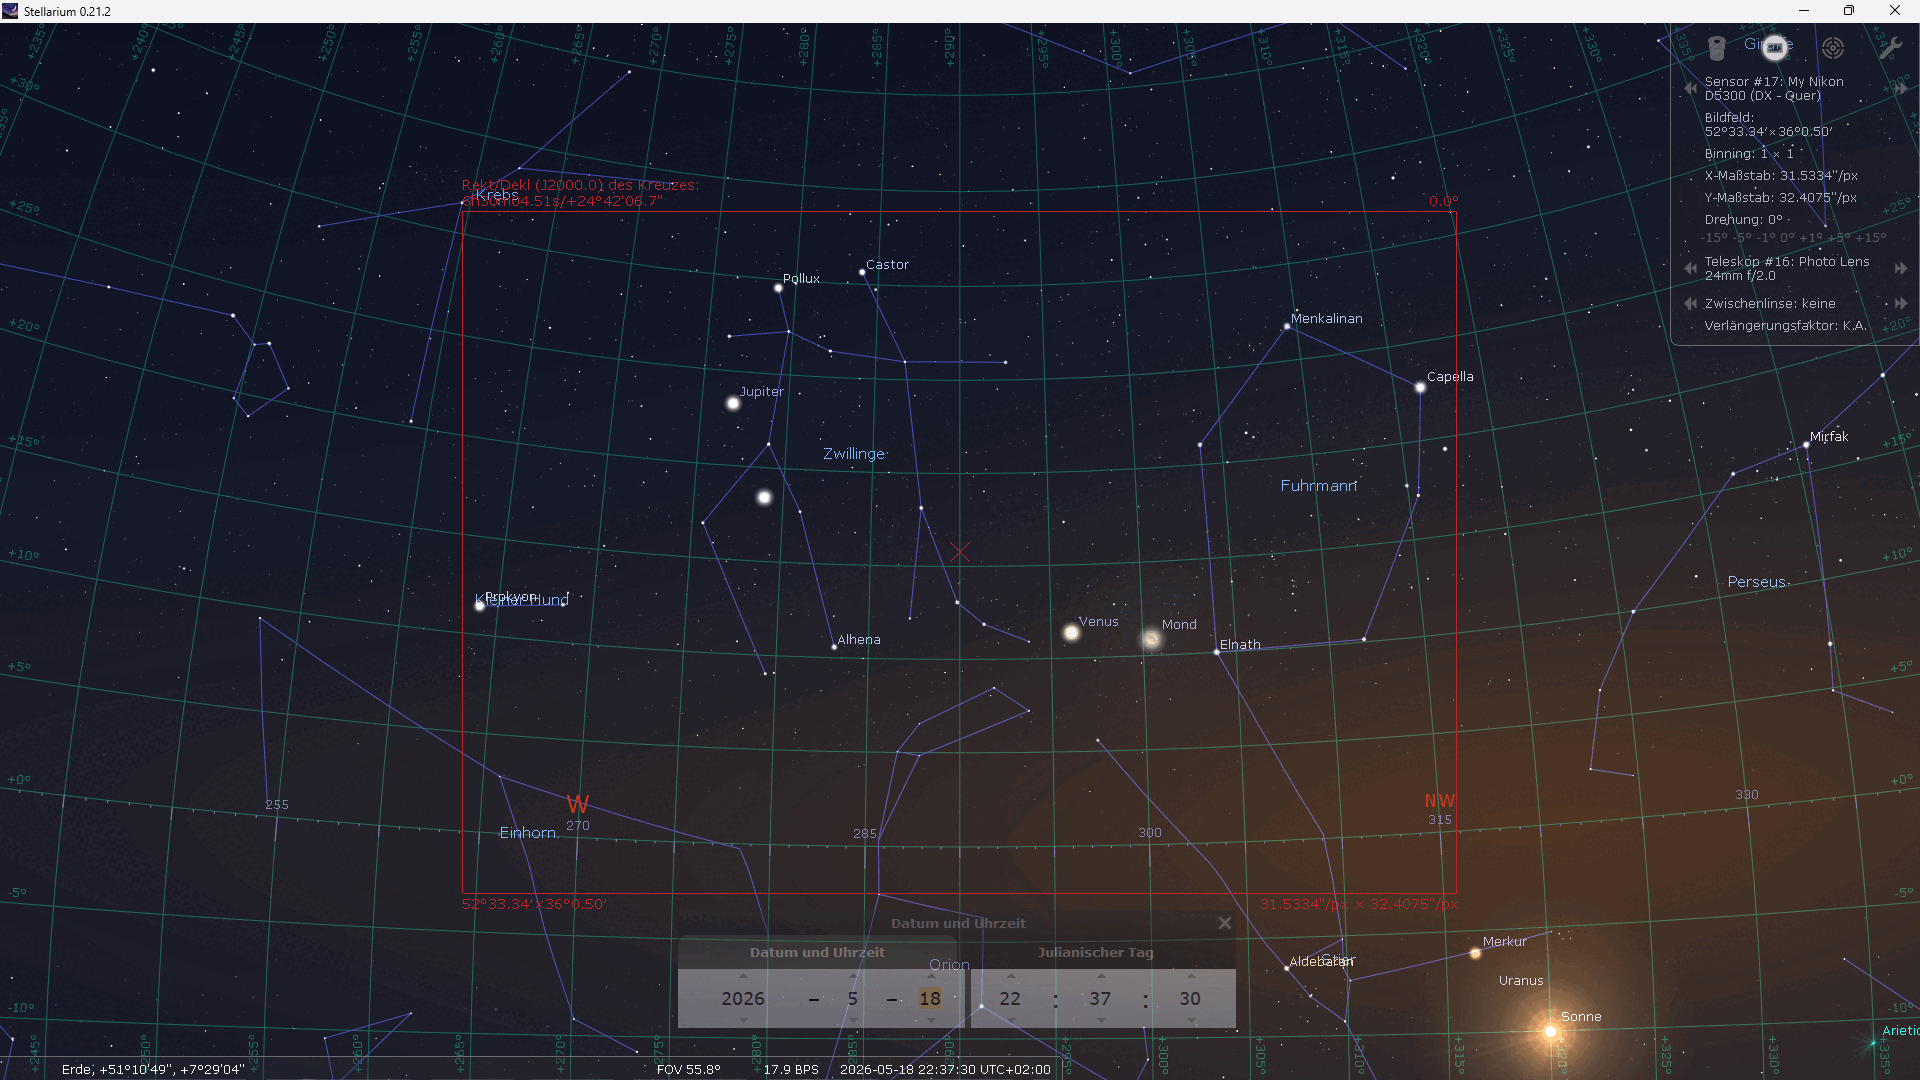Decrease the day 18 with down arrow
Viewport: 1920px width, 1080px height.
point(931,1020)
